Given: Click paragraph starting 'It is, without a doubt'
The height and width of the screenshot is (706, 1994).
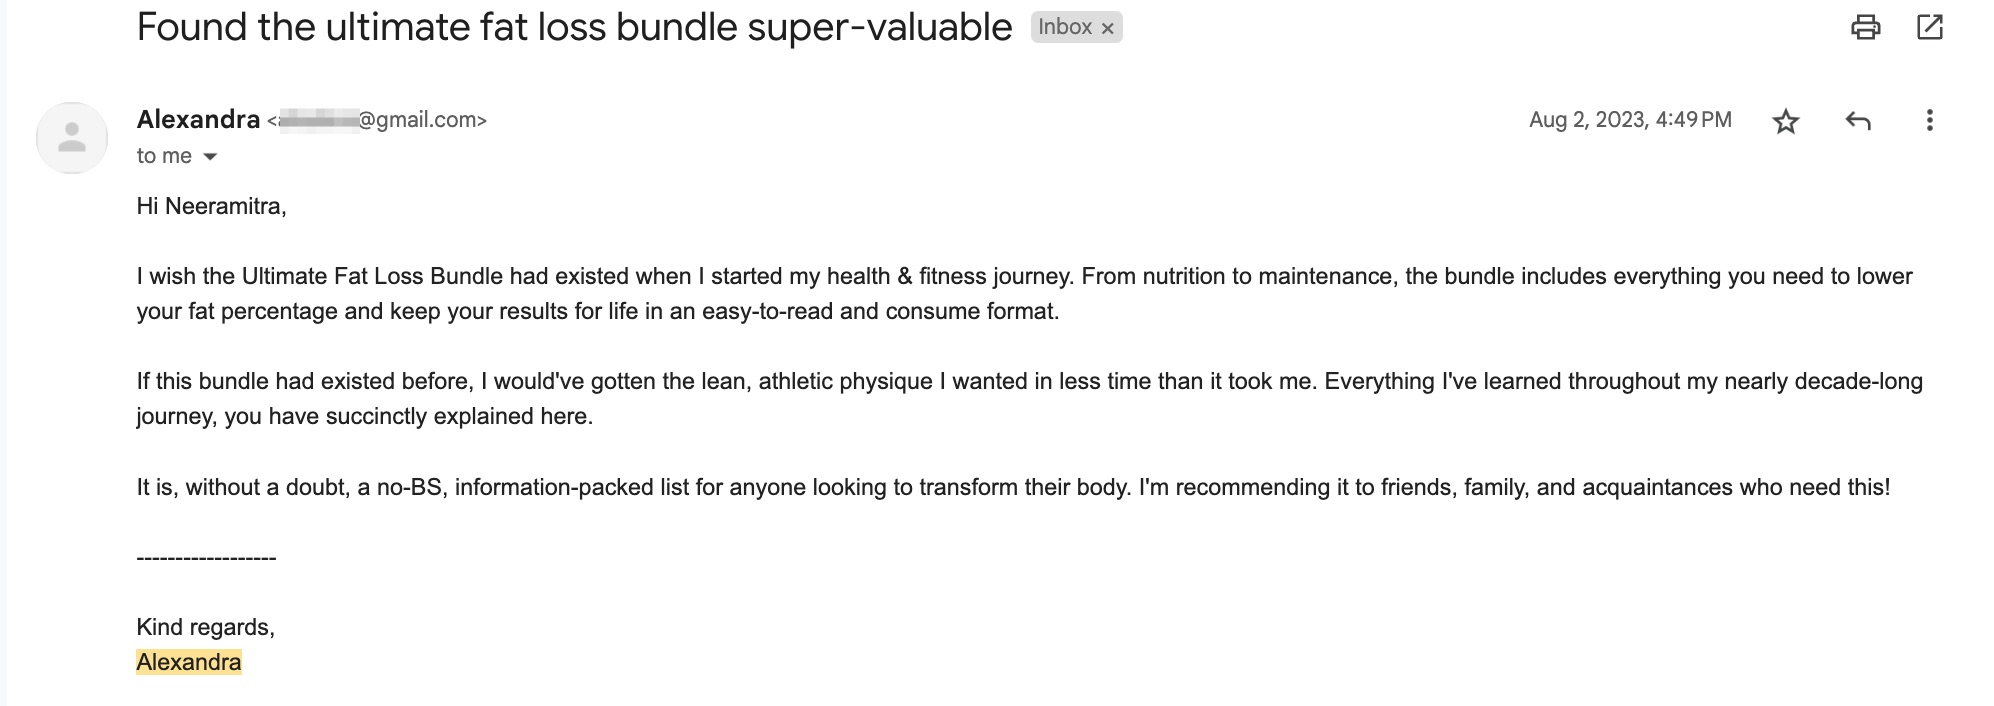Looking at the screenshot, I should pos(1012,487).
